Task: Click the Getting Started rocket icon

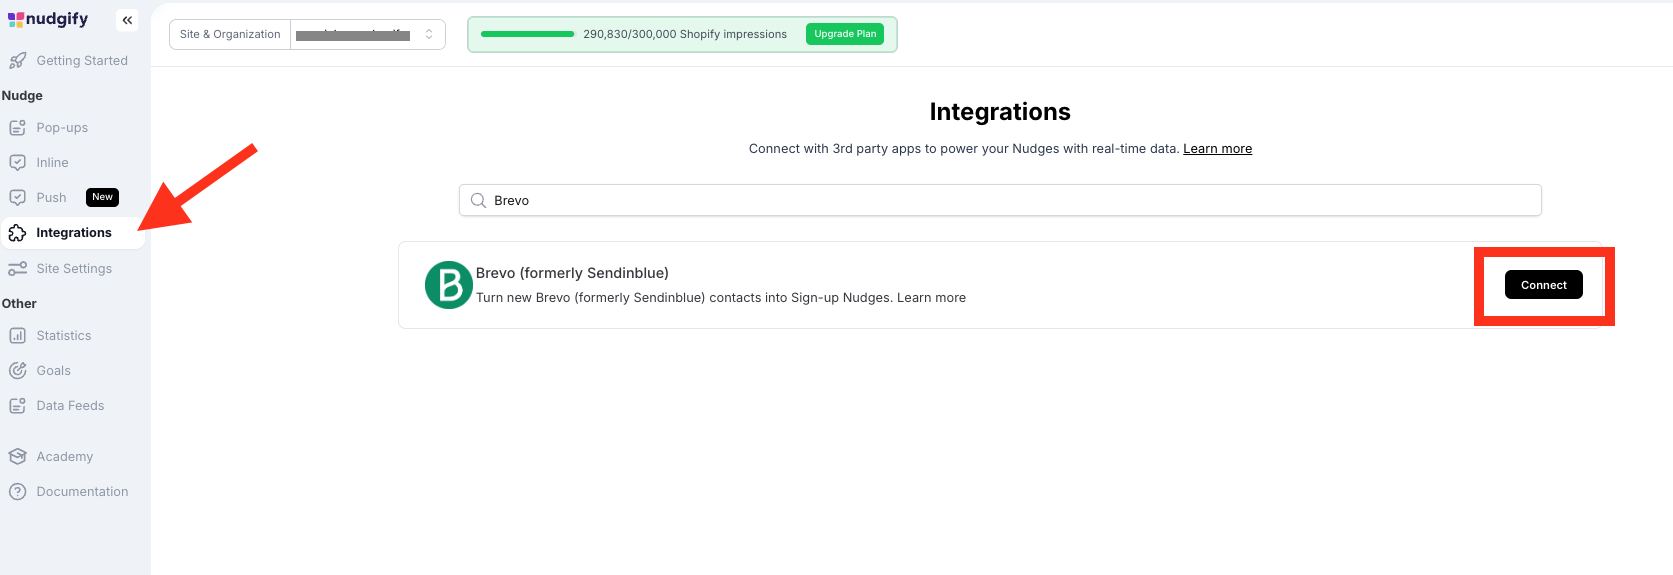Action: point(17,61)
